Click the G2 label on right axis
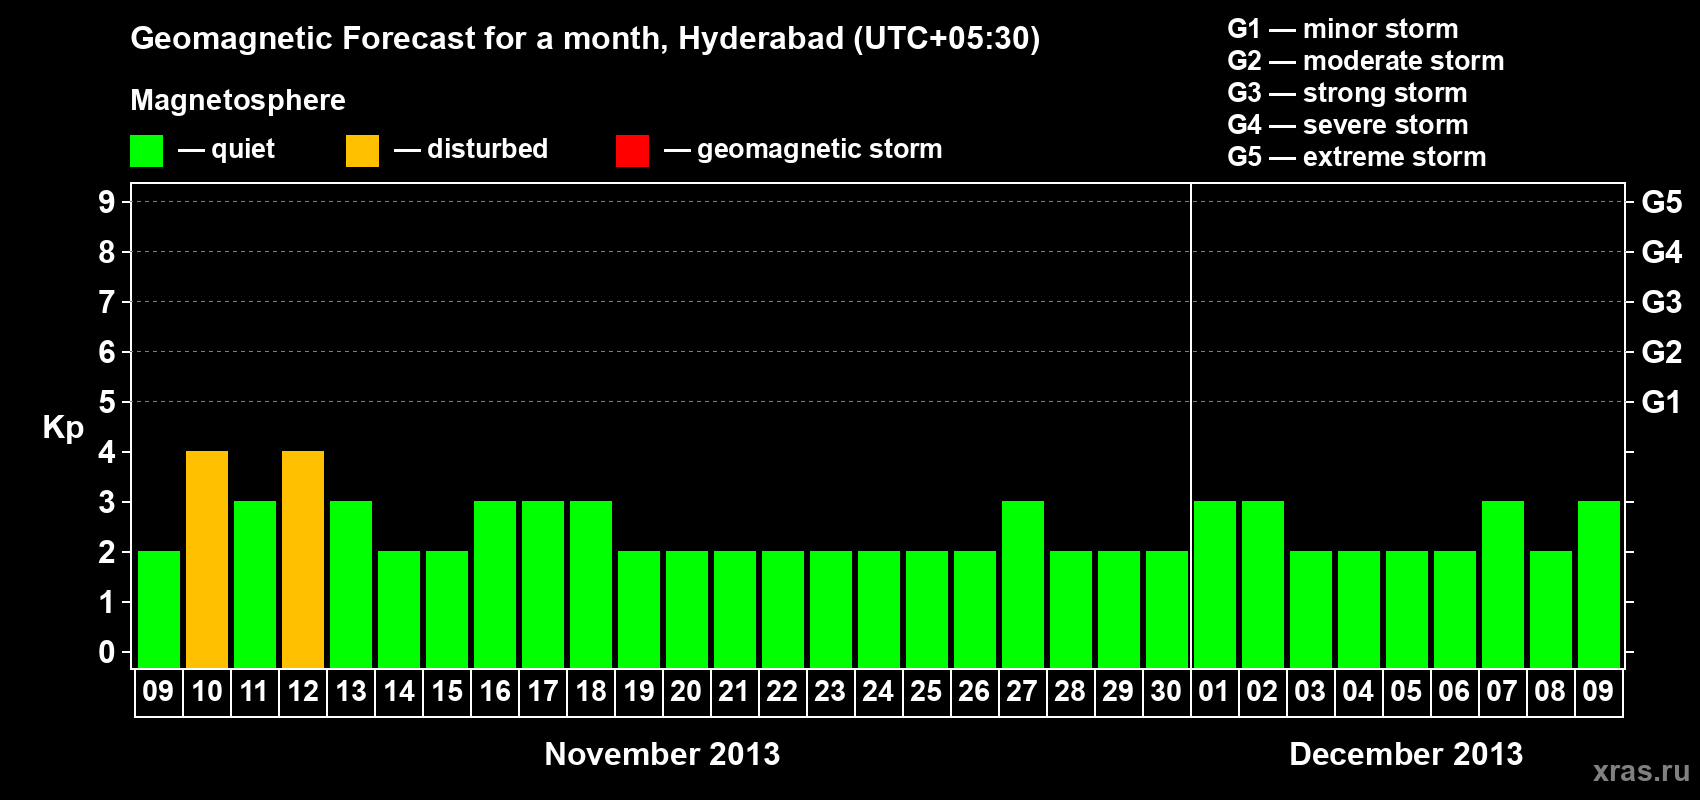Viewport: 1700px width, 800px height. [x=1662, y=352]
